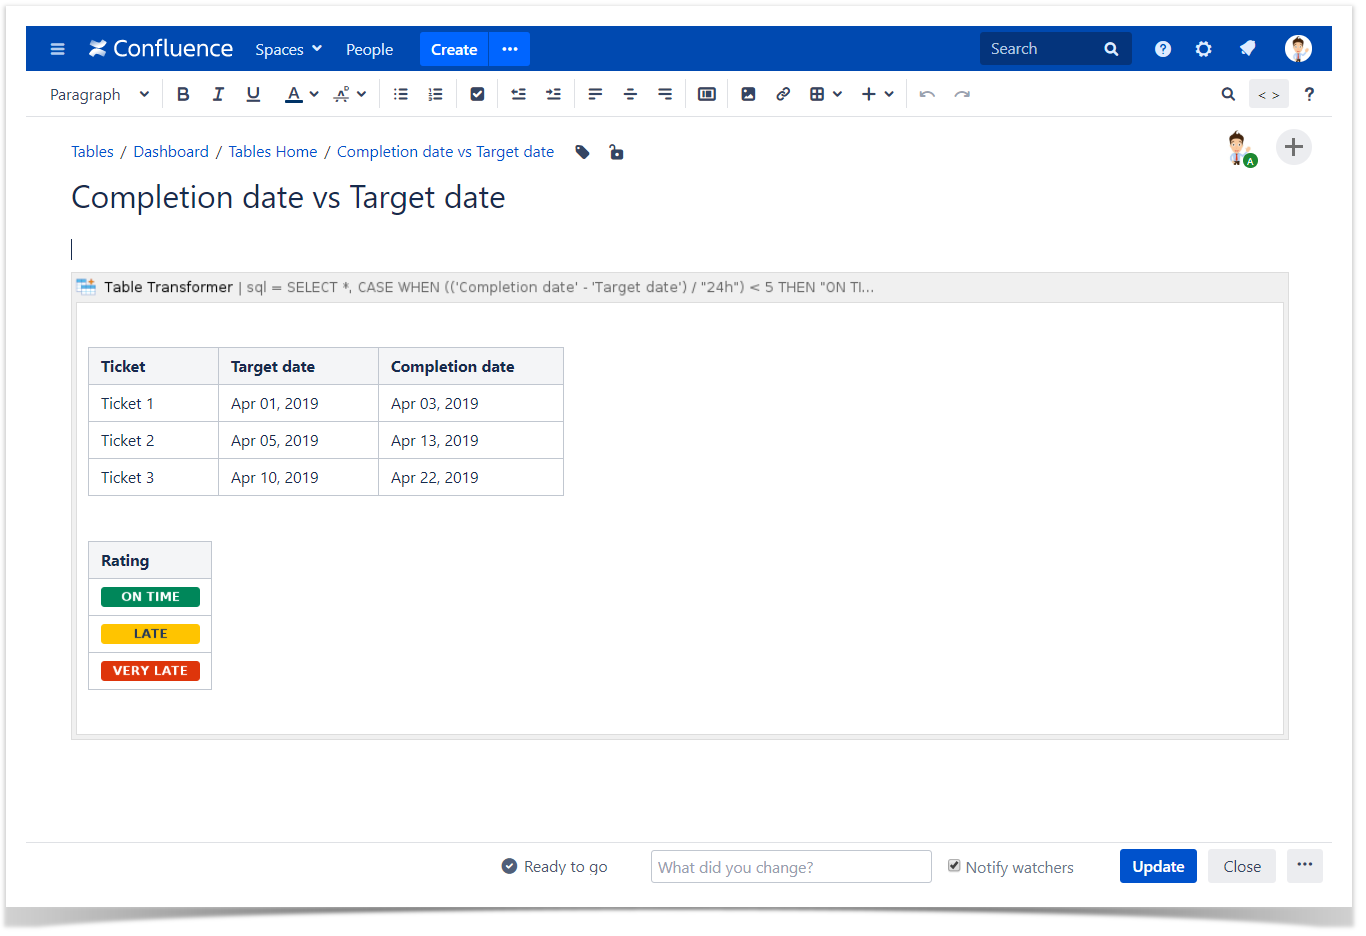Click the Update button

[x=1157, y=866]
